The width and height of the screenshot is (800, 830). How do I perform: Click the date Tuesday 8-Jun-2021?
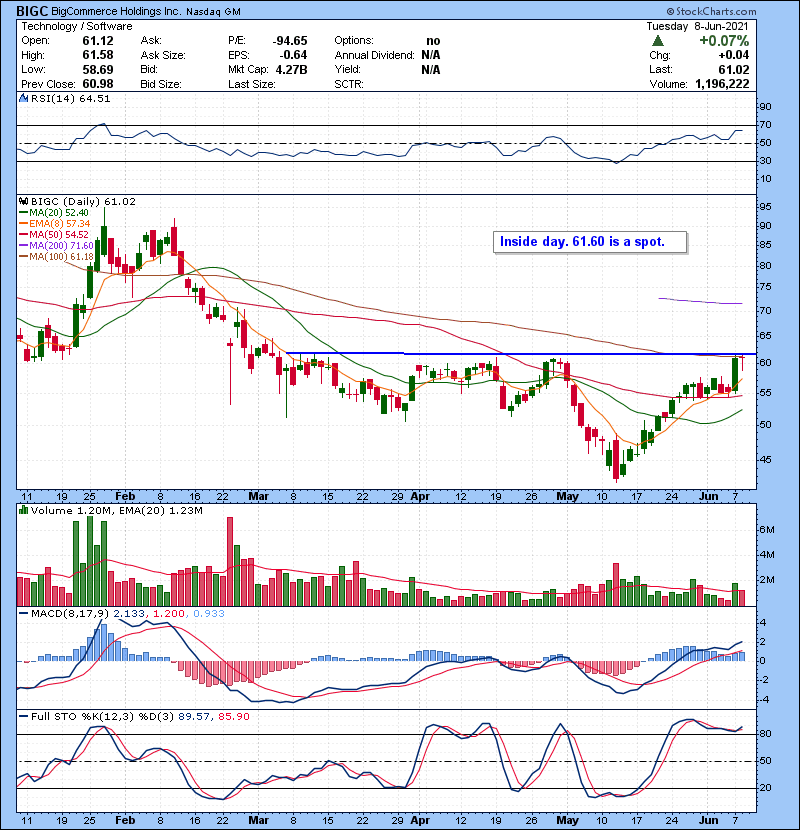click(x=697, y=26)
